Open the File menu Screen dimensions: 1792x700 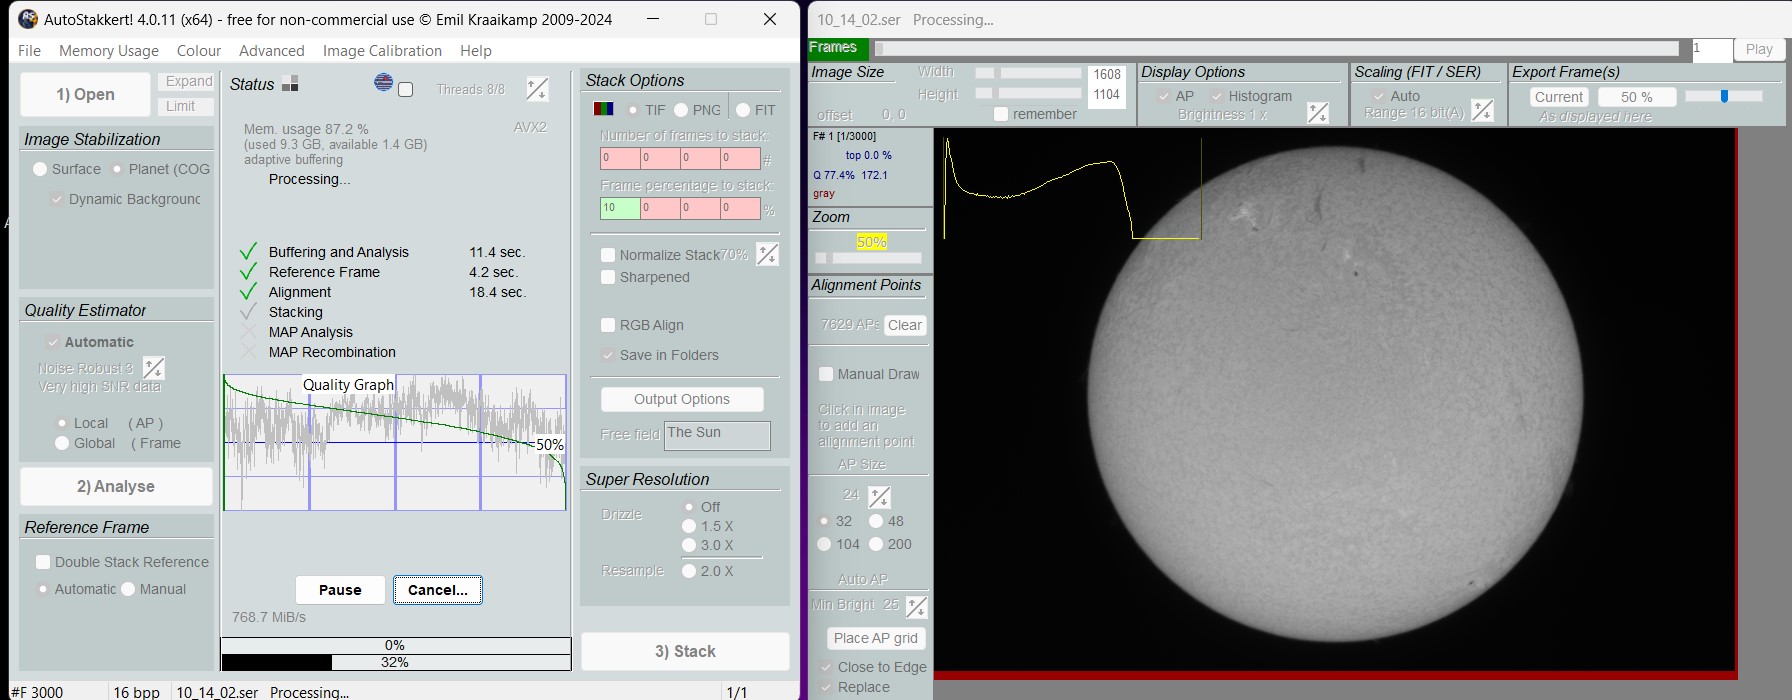pyautogui.click(x=29, y=51)
